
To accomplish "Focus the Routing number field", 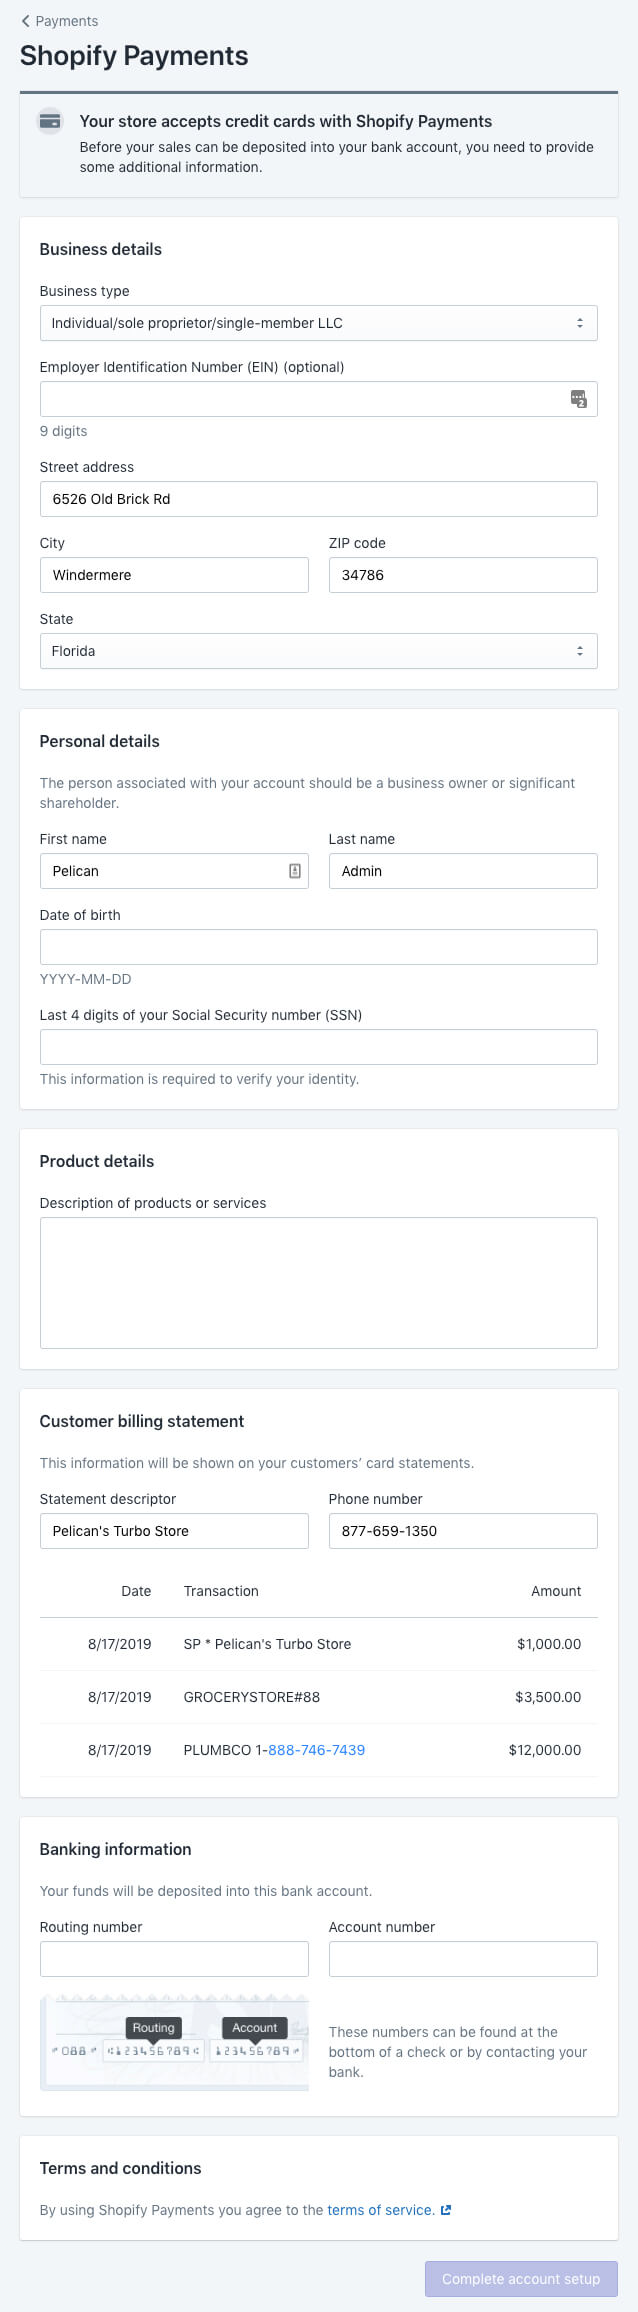I will (174, 1959).
